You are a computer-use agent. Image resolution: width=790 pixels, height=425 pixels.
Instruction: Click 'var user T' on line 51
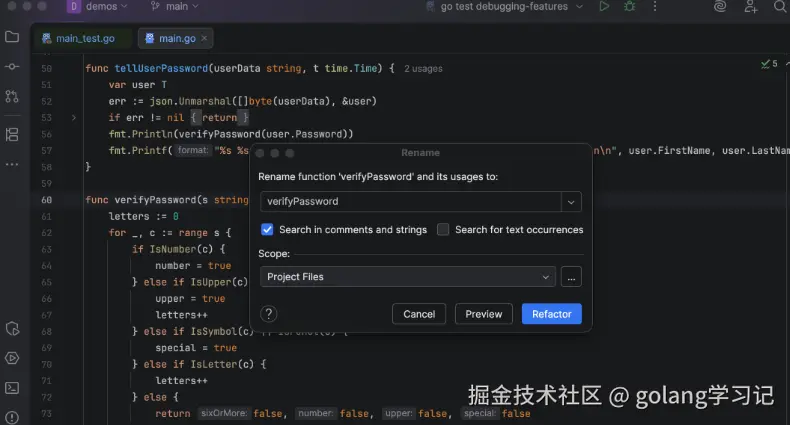point(138,85)
